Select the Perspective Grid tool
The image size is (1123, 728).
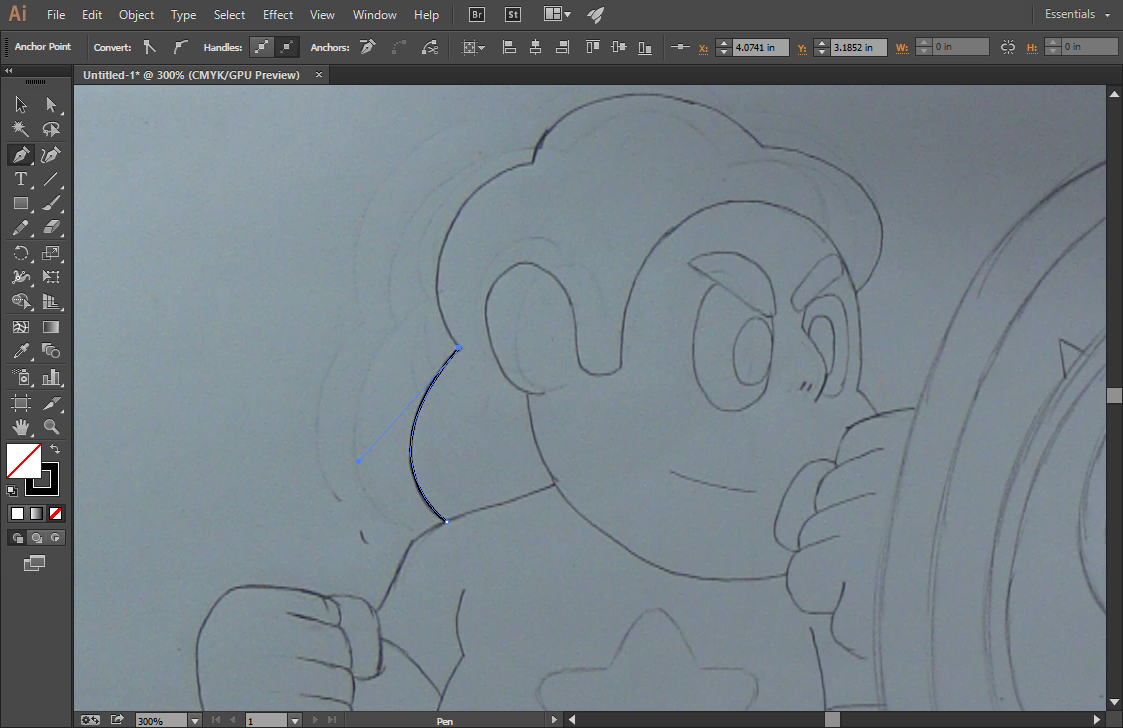[x=51, y=302]
